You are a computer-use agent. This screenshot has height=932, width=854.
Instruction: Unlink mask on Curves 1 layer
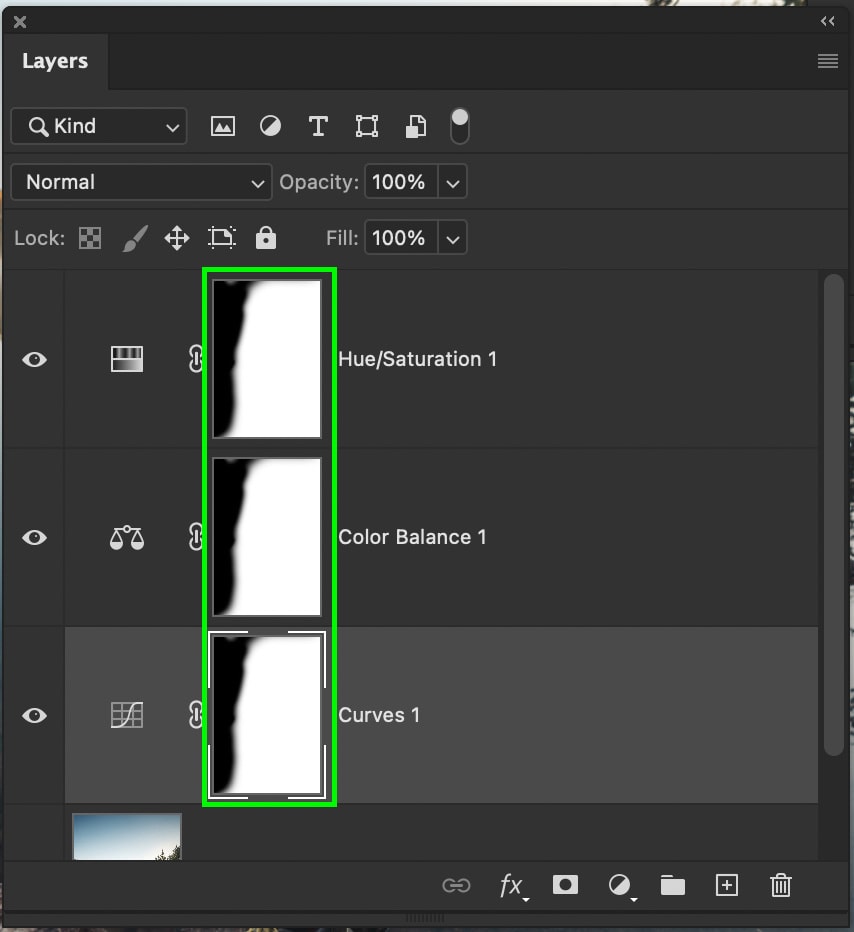coord(196,715)
